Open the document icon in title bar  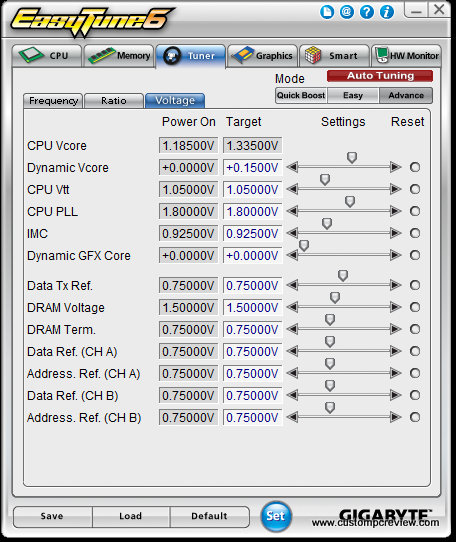click(x=327, y=12)
